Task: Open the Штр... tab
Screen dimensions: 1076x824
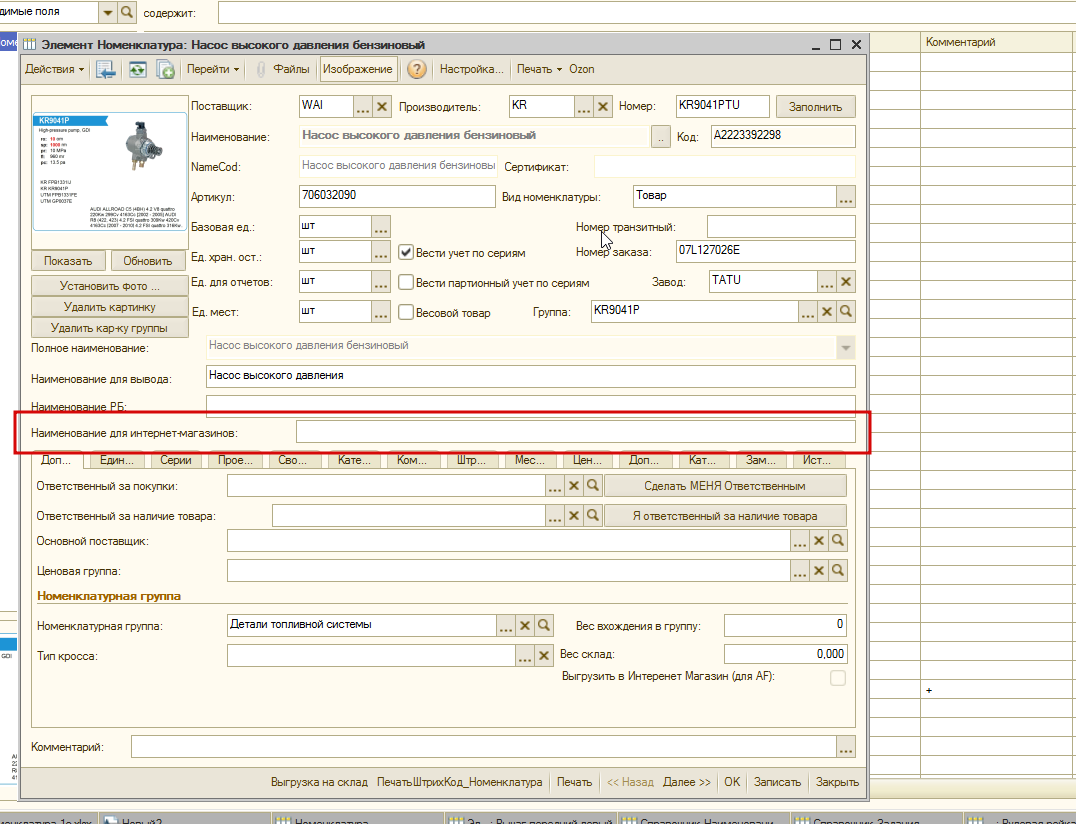Action: coord(471,460)
